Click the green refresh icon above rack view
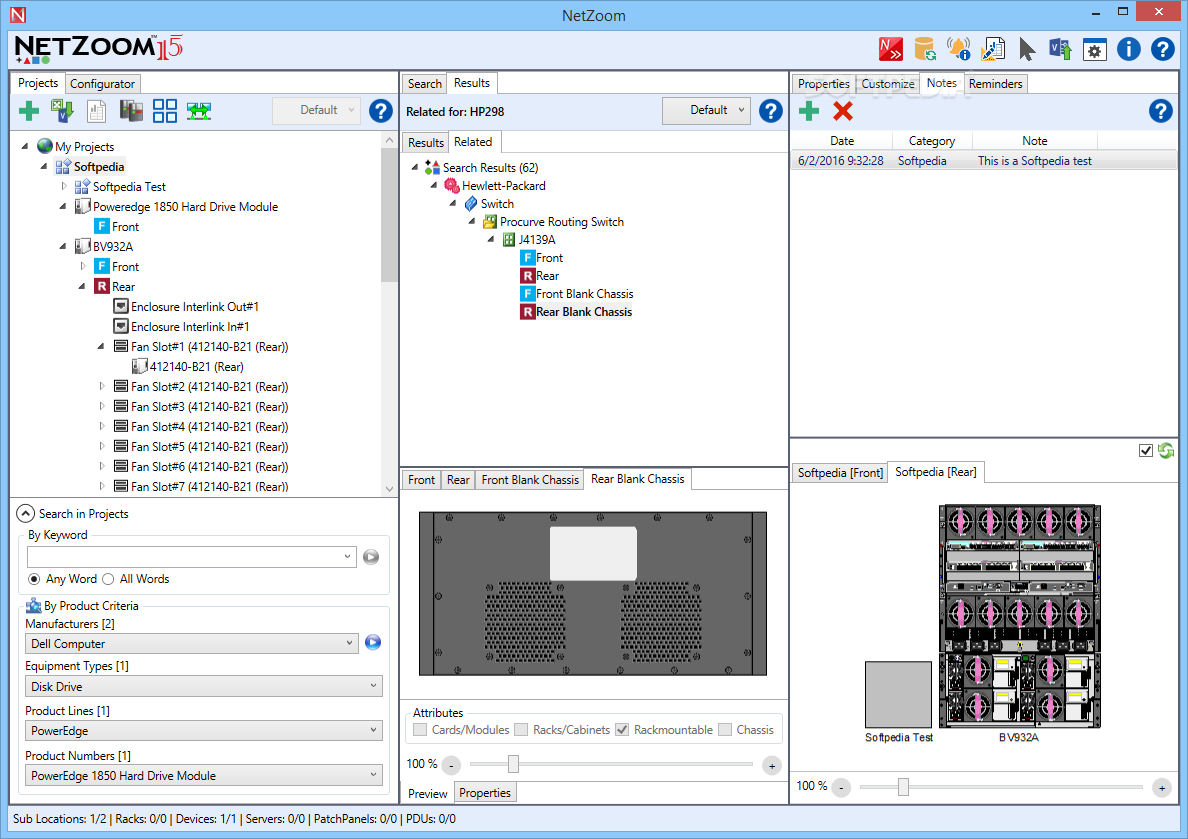Screen dimensions: 1188x839 tap(1166, 451)
